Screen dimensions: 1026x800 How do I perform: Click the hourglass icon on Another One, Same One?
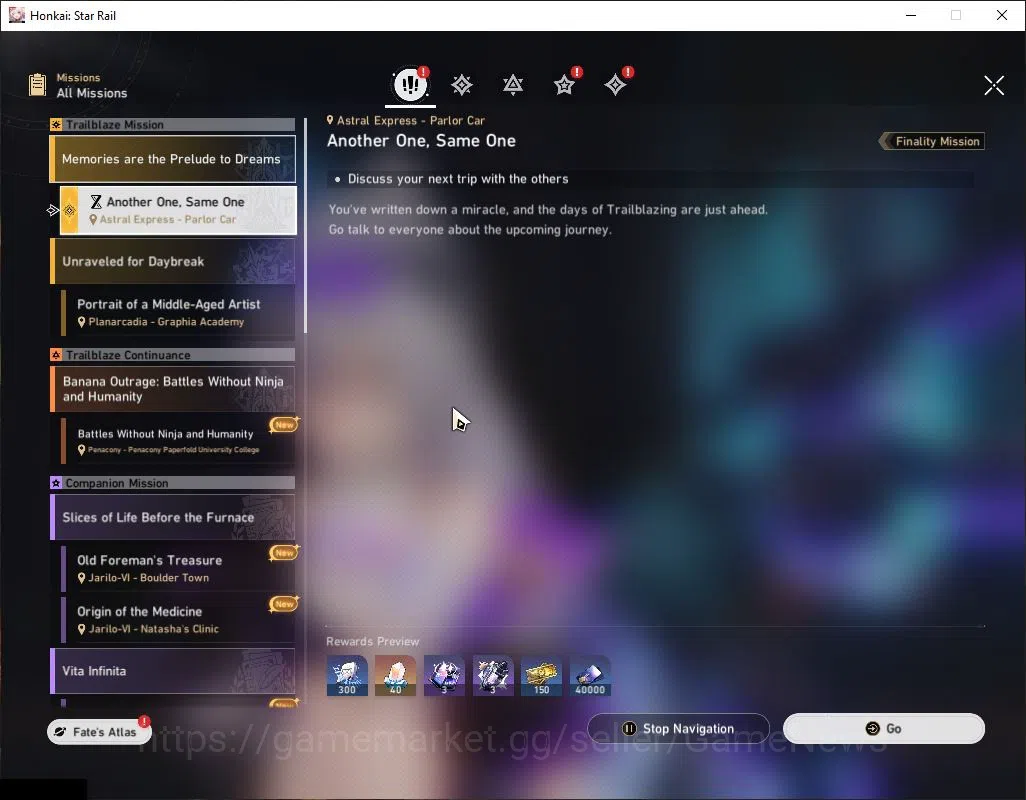[x=96, y=201]
